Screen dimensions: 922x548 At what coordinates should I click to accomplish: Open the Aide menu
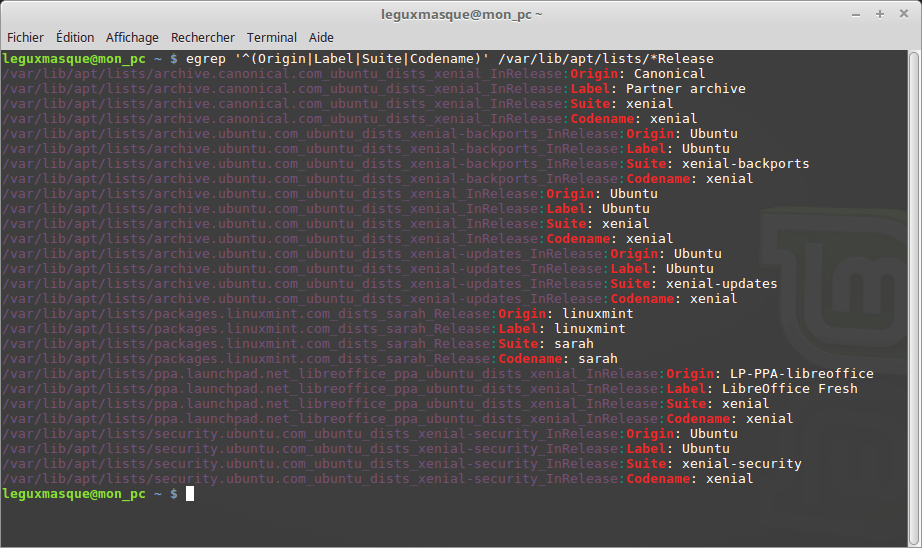click(x=321, y=38)
